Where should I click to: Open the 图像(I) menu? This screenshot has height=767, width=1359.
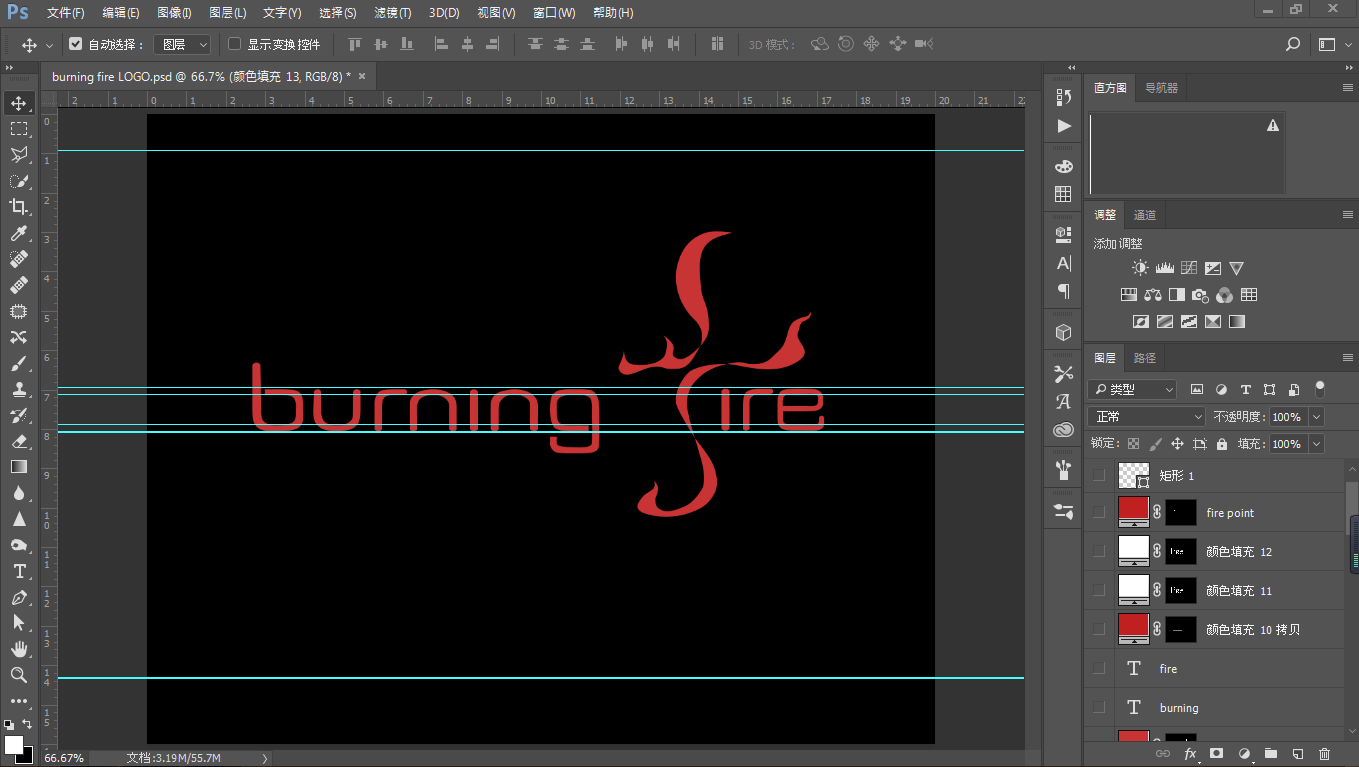[x=174, y=13]
